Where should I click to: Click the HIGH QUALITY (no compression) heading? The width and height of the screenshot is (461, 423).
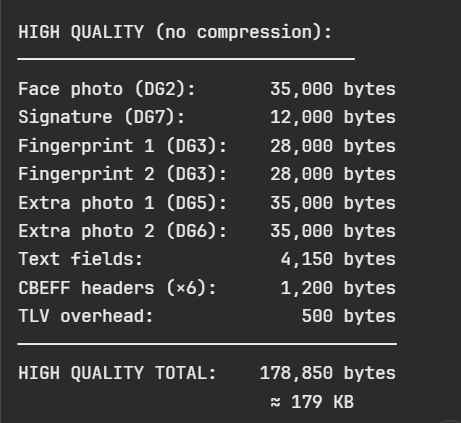click(175, 32)
